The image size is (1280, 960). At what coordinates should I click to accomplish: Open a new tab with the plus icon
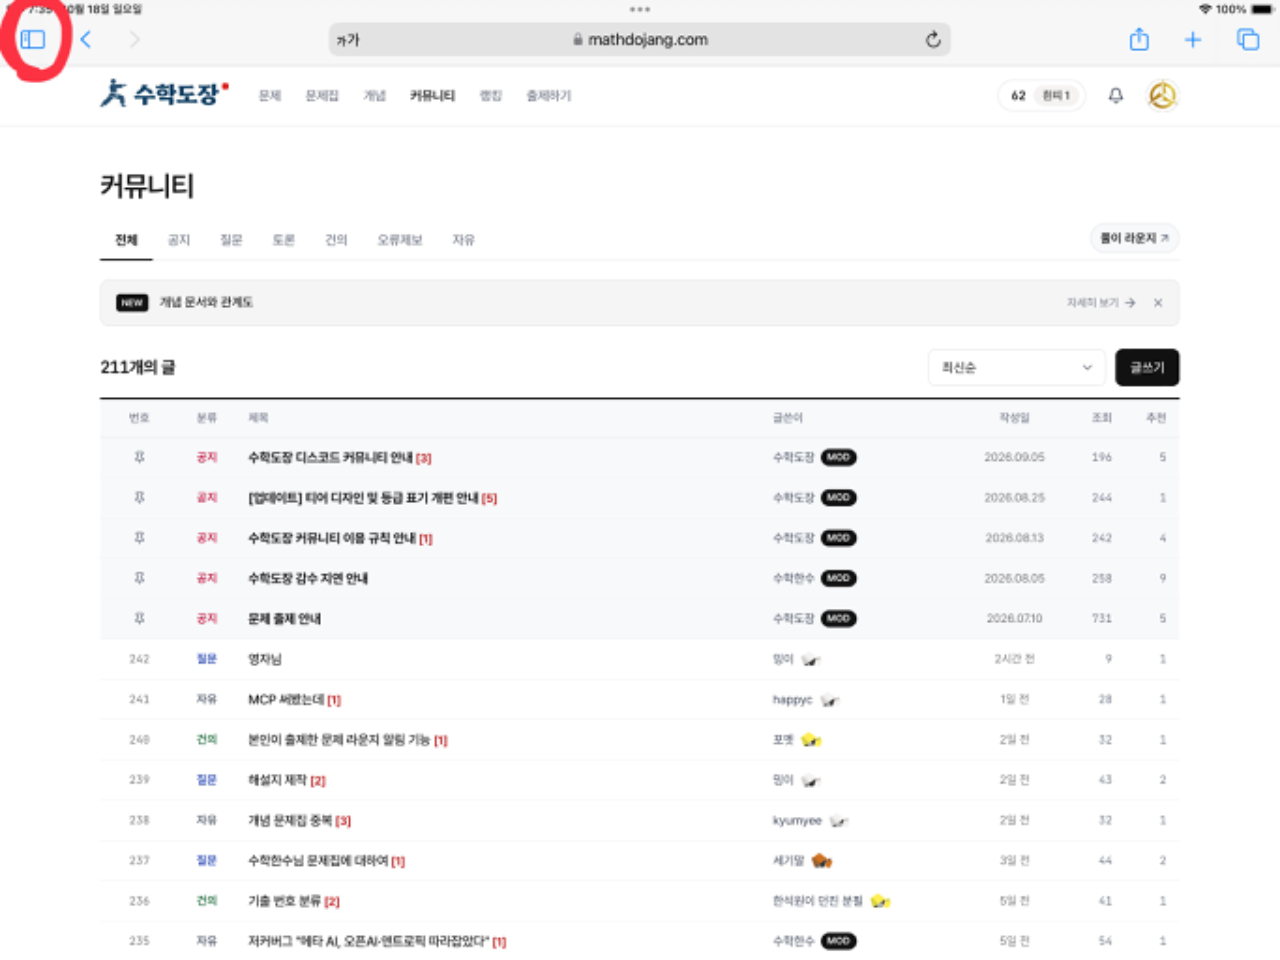[x=1193, y=40]
